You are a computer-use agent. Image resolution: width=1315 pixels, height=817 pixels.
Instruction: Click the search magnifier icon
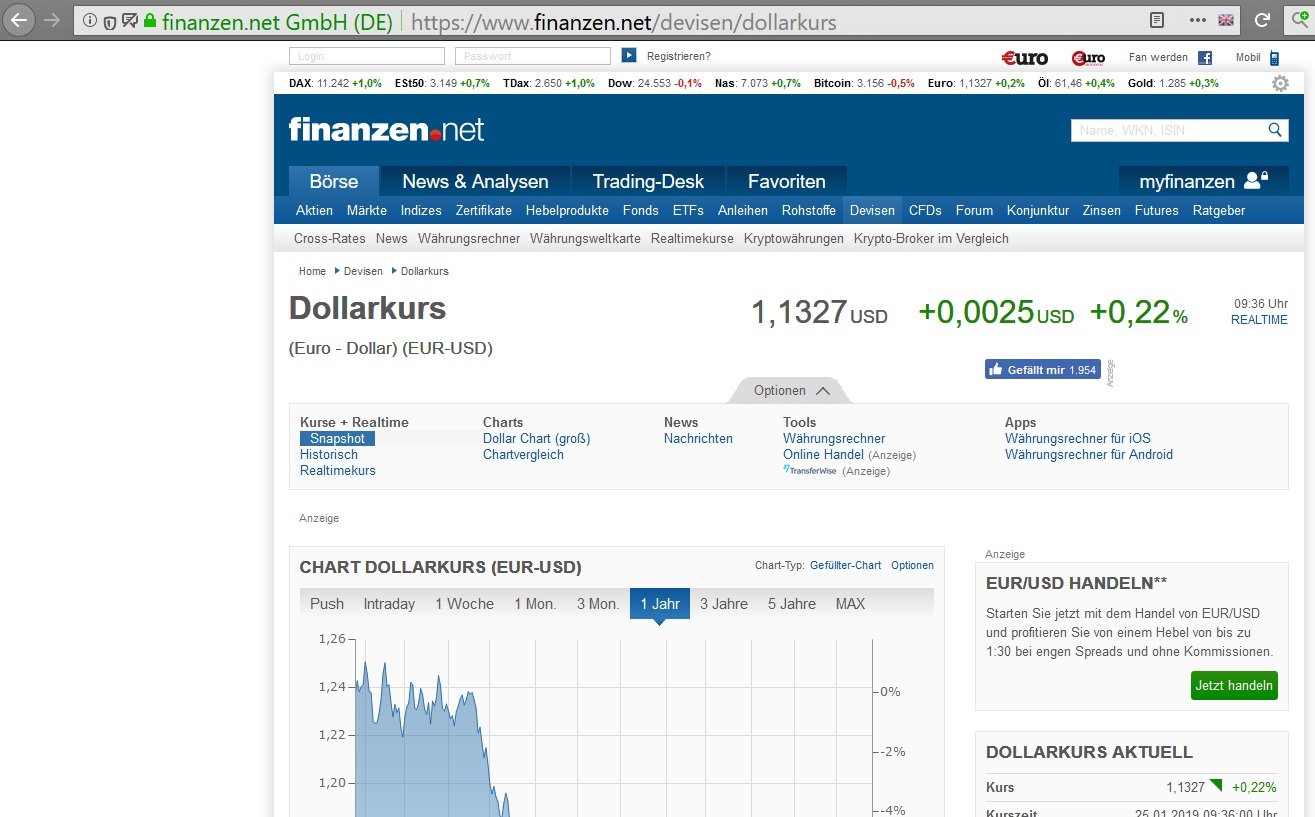pyautogui.click(x=1275, y=130)
